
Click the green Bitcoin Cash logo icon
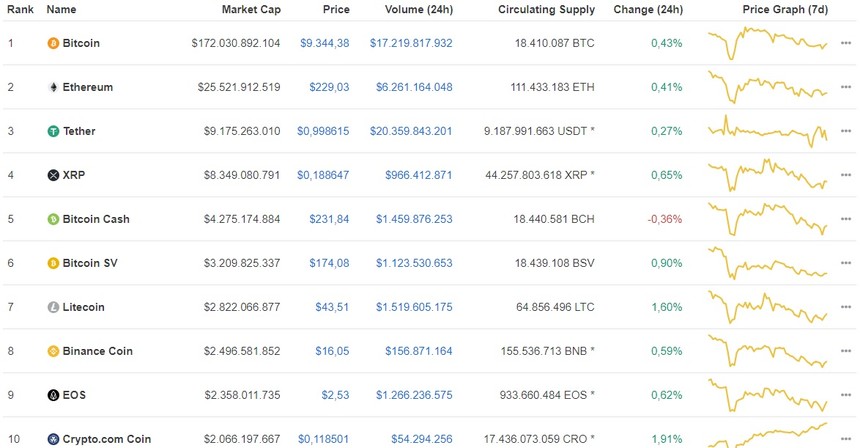pyautogui.click(x=53, y=219)
